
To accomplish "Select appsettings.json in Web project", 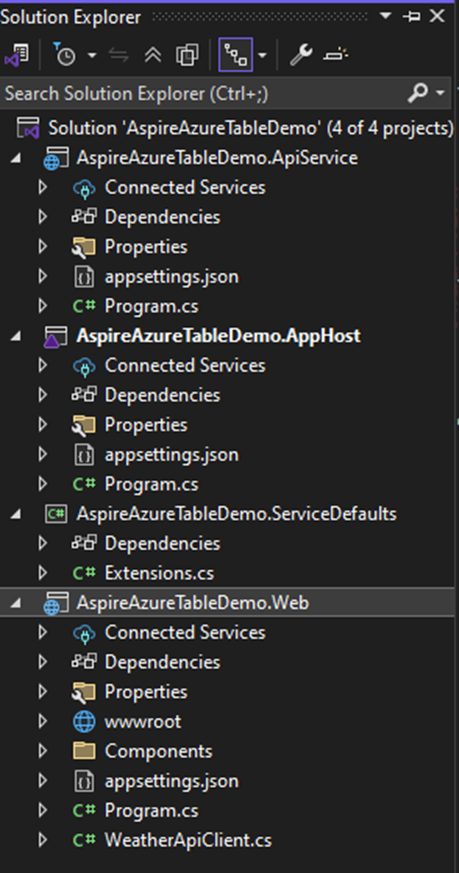I will point(172,781).
